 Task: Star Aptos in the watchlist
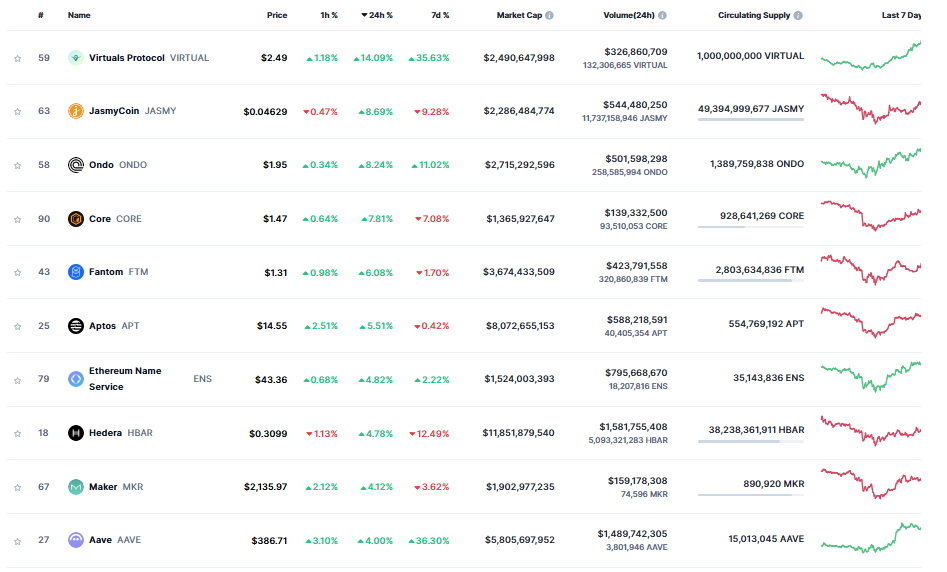click(x=18, y=327)
